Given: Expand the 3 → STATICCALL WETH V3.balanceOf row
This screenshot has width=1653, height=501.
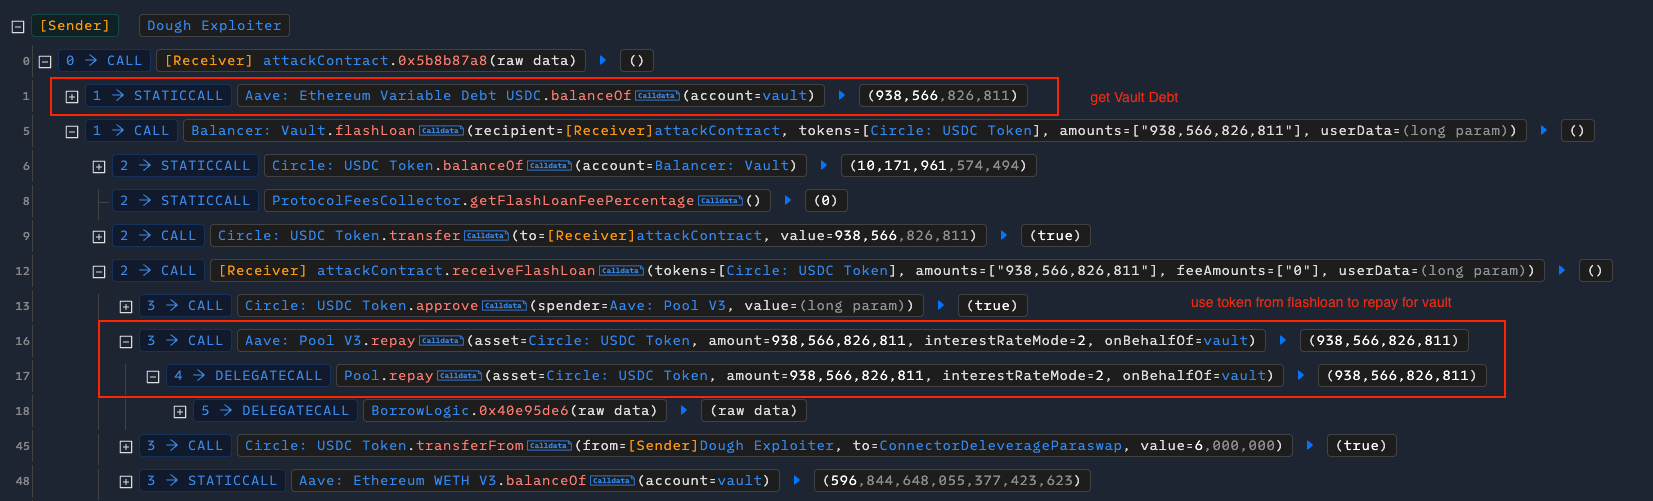Looking at the screenshot, I should [x=126, y=482].
